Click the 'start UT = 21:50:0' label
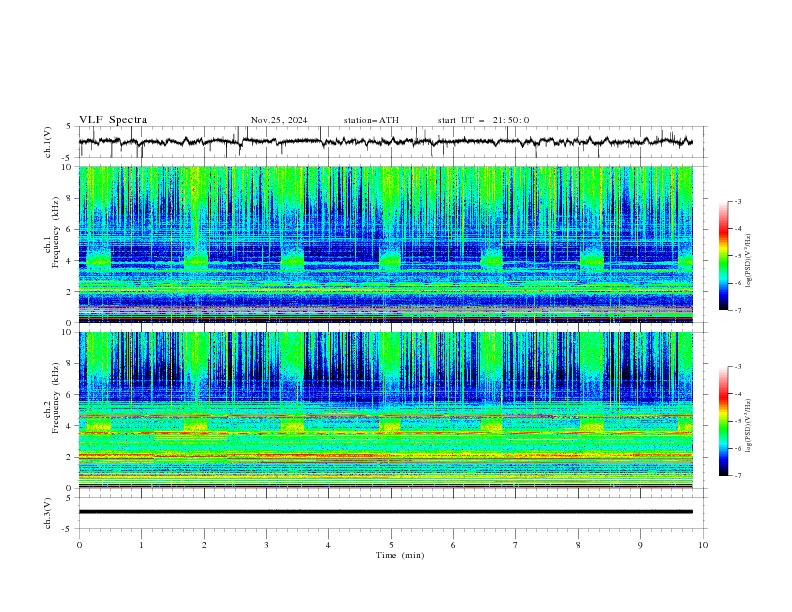 tap(483, 120)
